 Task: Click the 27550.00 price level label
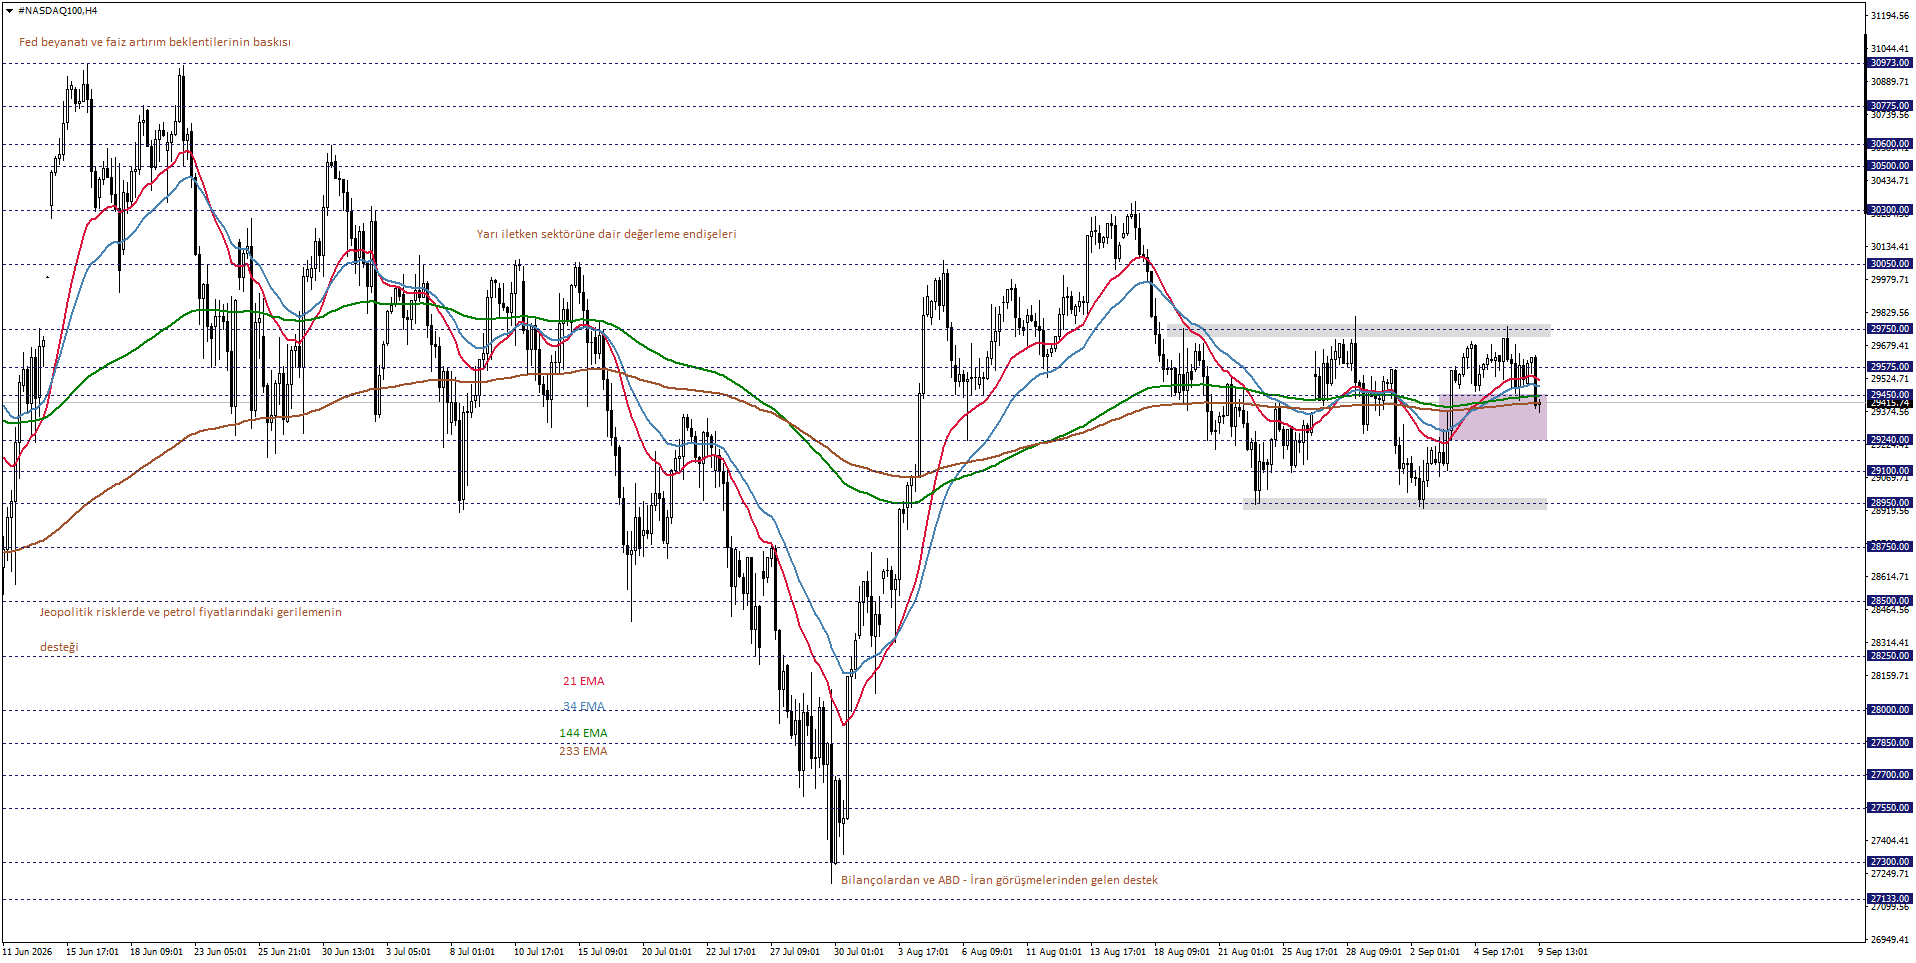(x=1890, y=808)
